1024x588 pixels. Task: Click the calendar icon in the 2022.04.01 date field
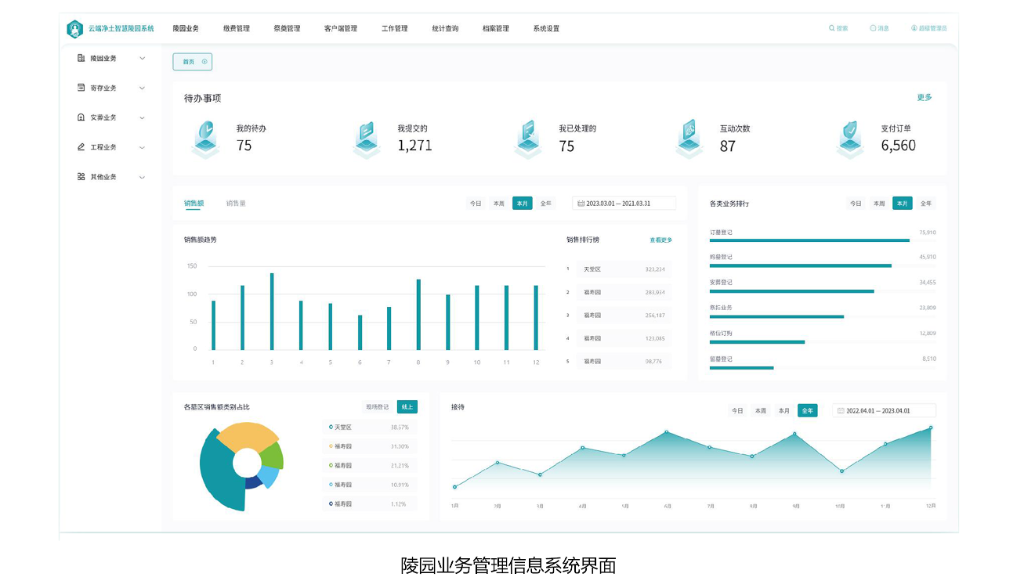[x=841, y=411]
